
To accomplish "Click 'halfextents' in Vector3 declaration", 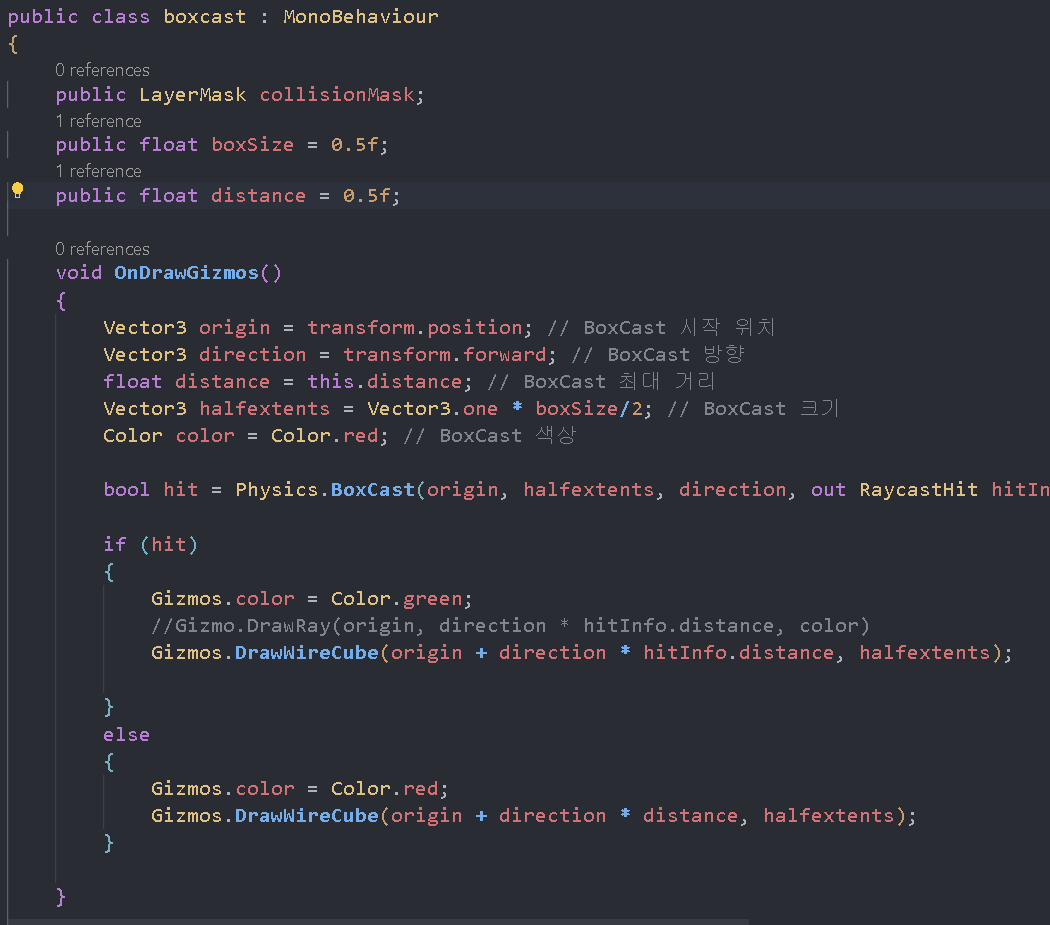I will (265, 409).
